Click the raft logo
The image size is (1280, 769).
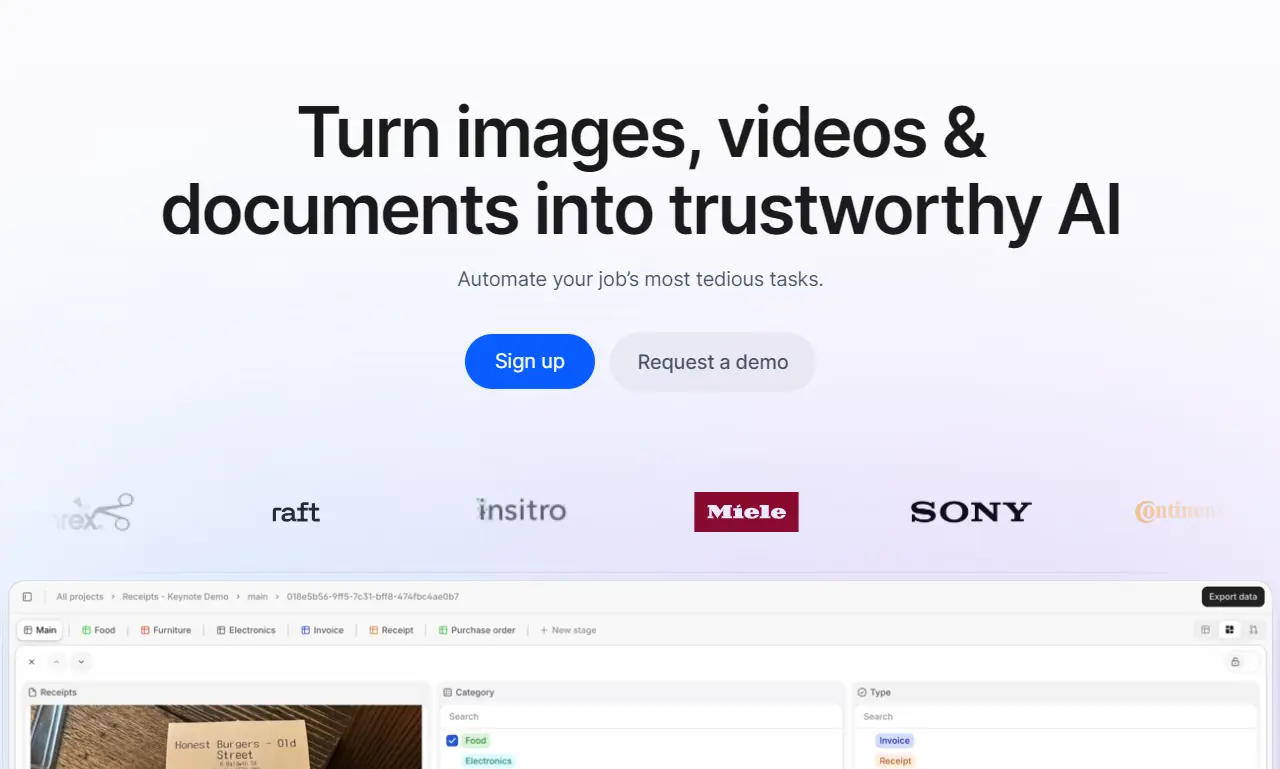(x=296, y=513)
